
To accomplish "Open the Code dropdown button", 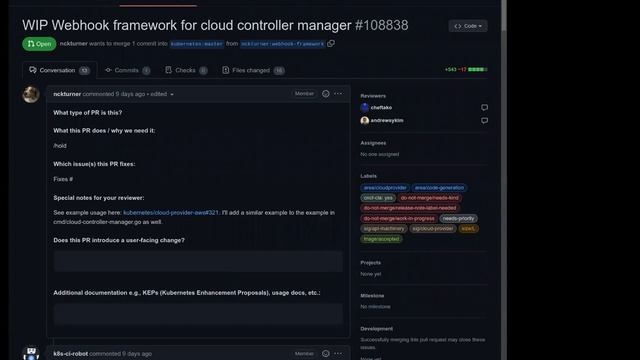I will (x=468, y=26).
